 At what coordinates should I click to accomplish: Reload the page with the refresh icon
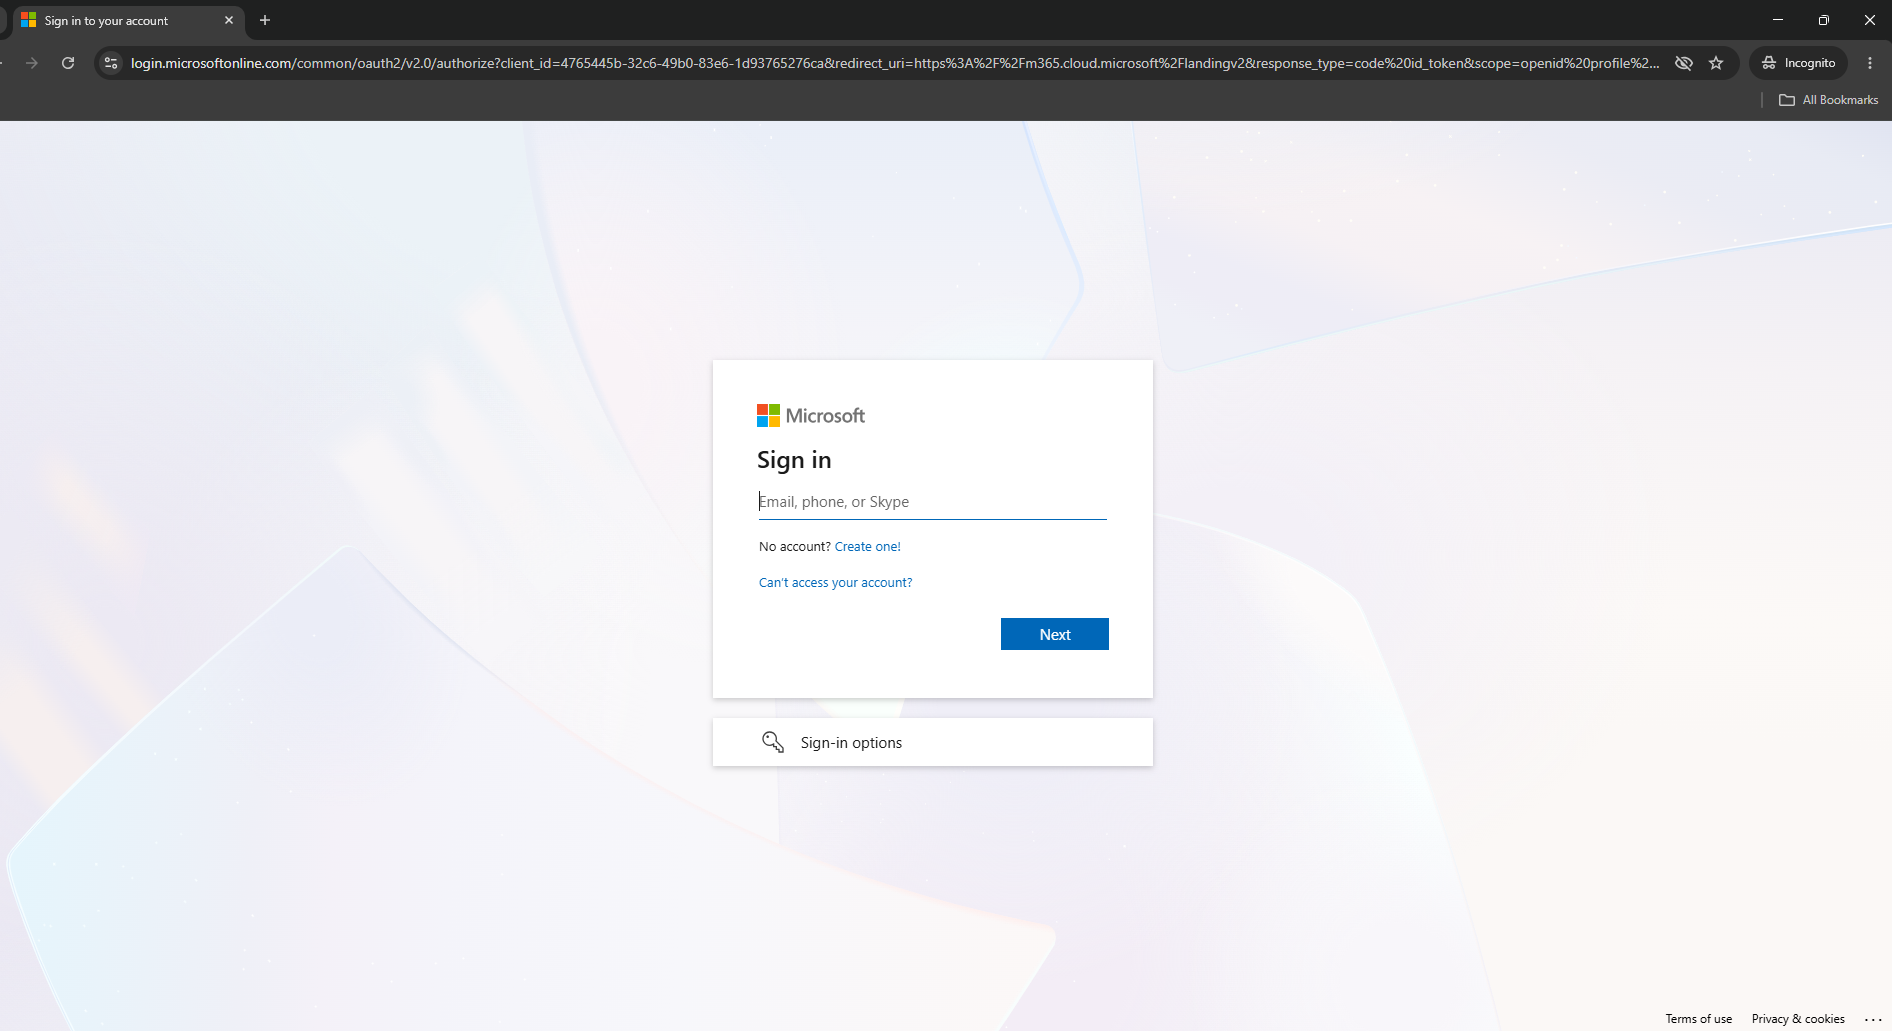(68, 63)
